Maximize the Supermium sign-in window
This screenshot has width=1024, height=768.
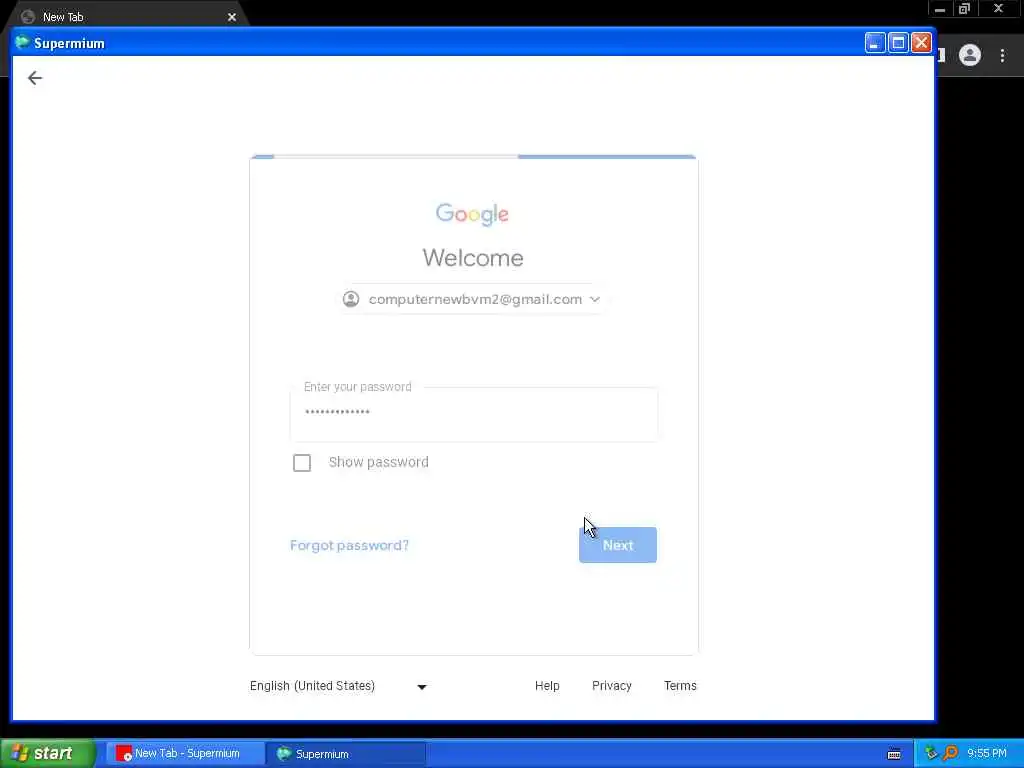tap(898, 43)
